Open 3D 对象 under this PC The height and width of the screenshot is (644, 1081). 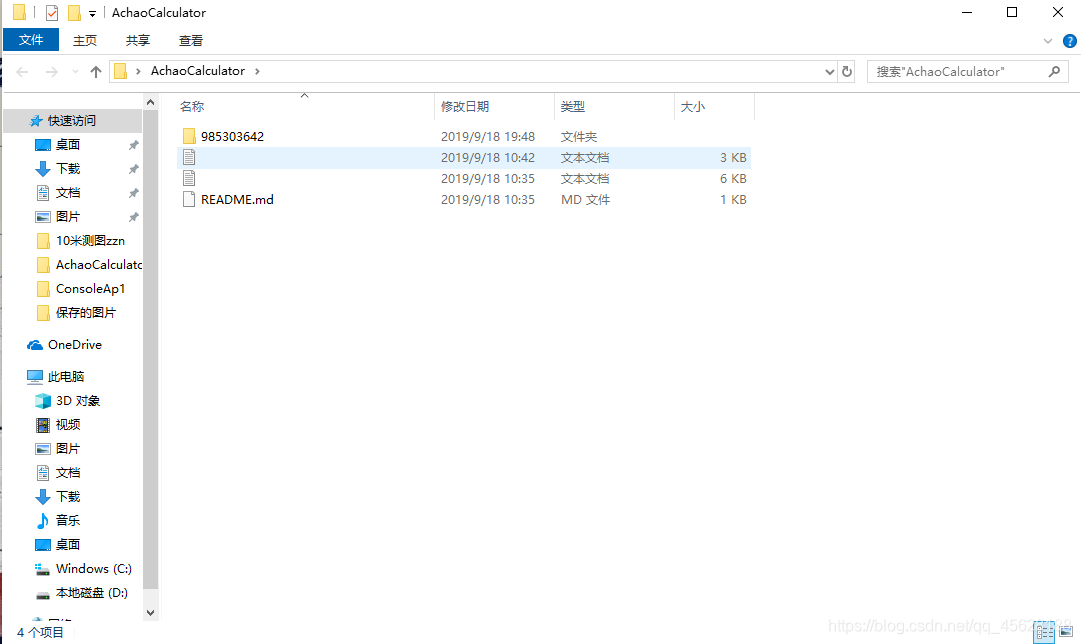tap(78, 401)
